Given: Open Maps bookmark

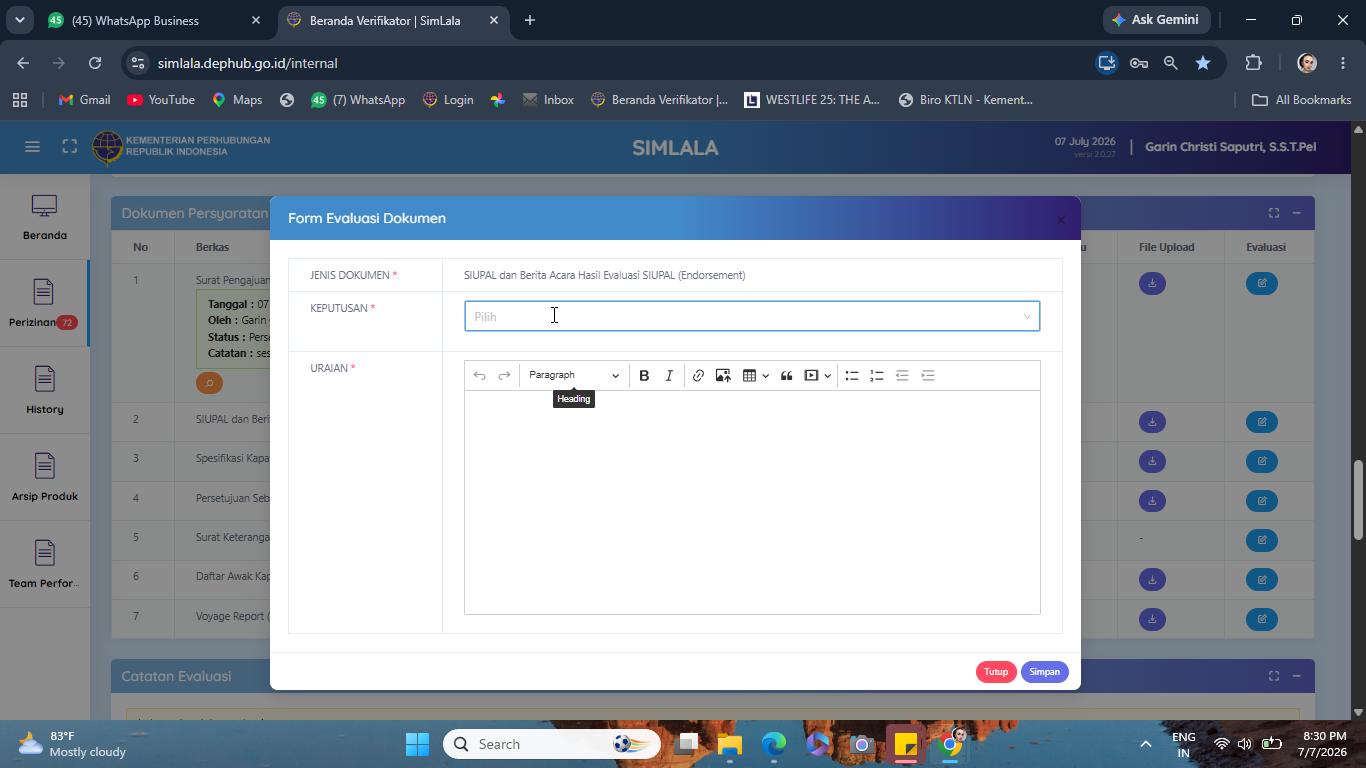Looking at the screenshot, I should (x=237, y=100).
